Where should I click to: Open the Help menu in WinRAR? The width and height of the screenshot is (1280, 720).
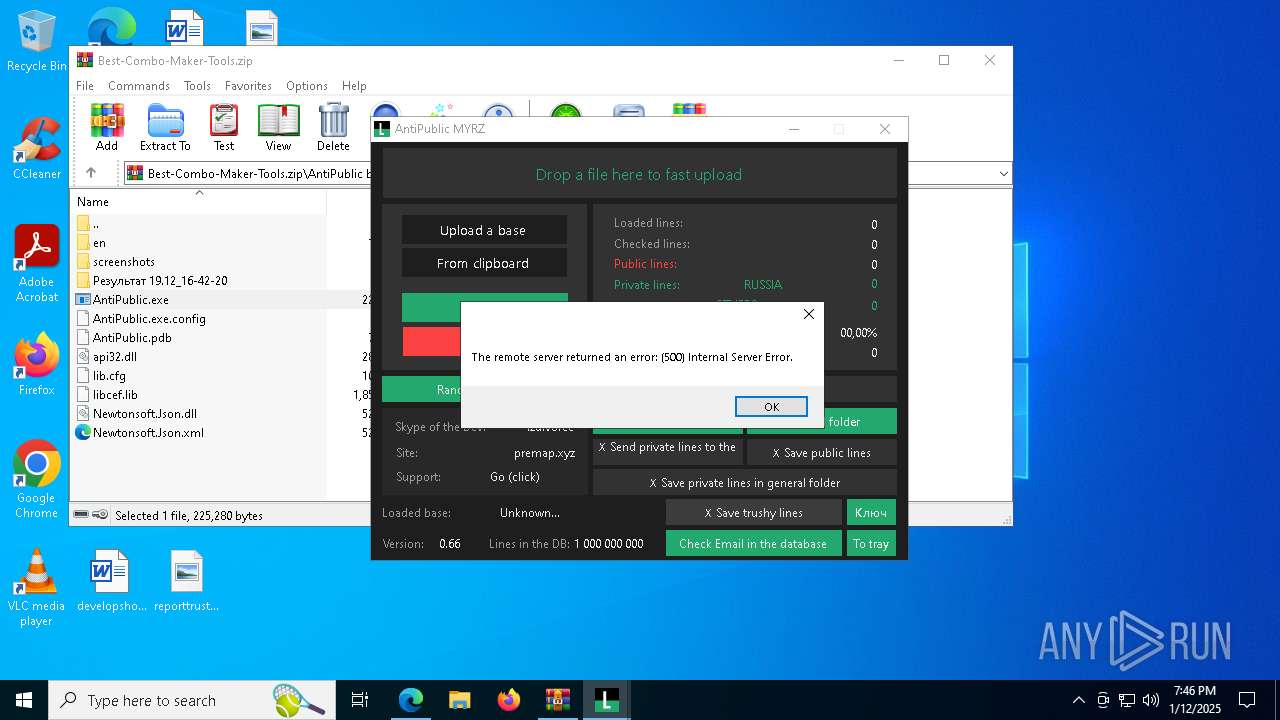(354, 86)
